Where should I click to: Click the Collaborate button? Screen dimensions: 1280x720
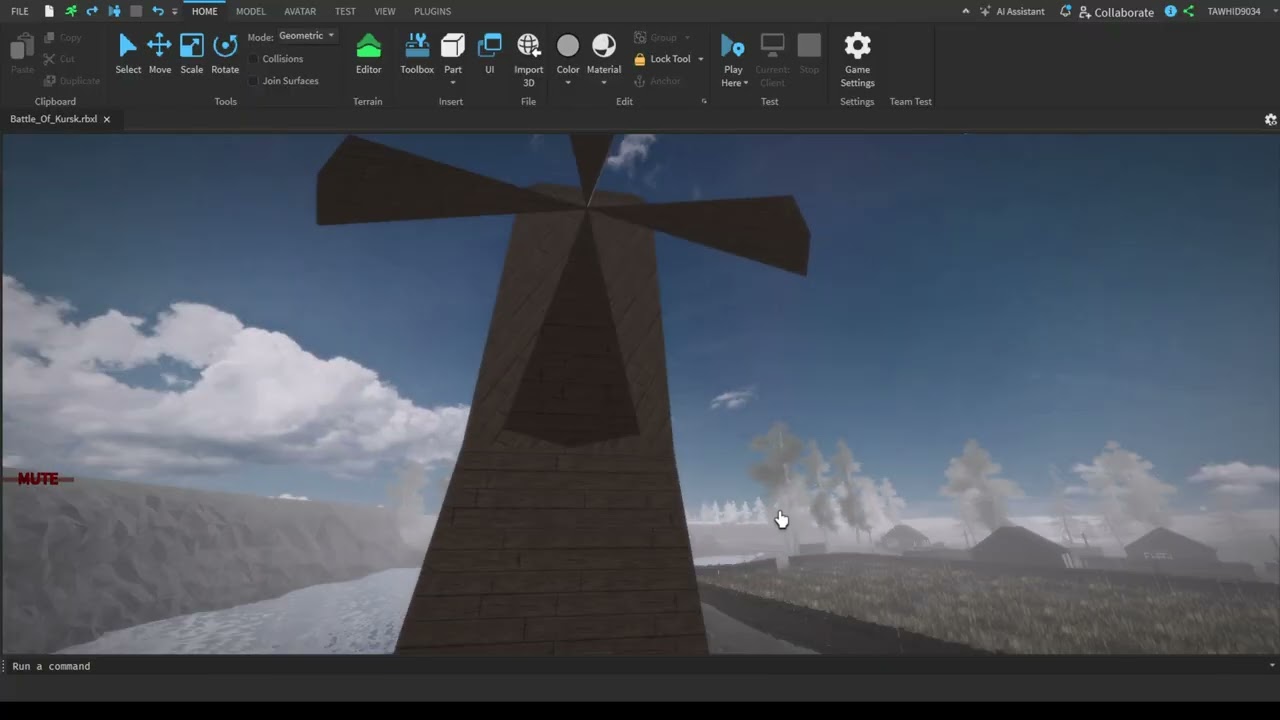click(x=1116, y=12)
